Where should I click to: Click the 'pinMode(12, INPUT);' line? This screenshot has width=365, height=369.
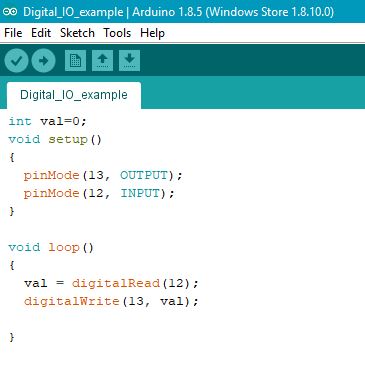point(99,193)
